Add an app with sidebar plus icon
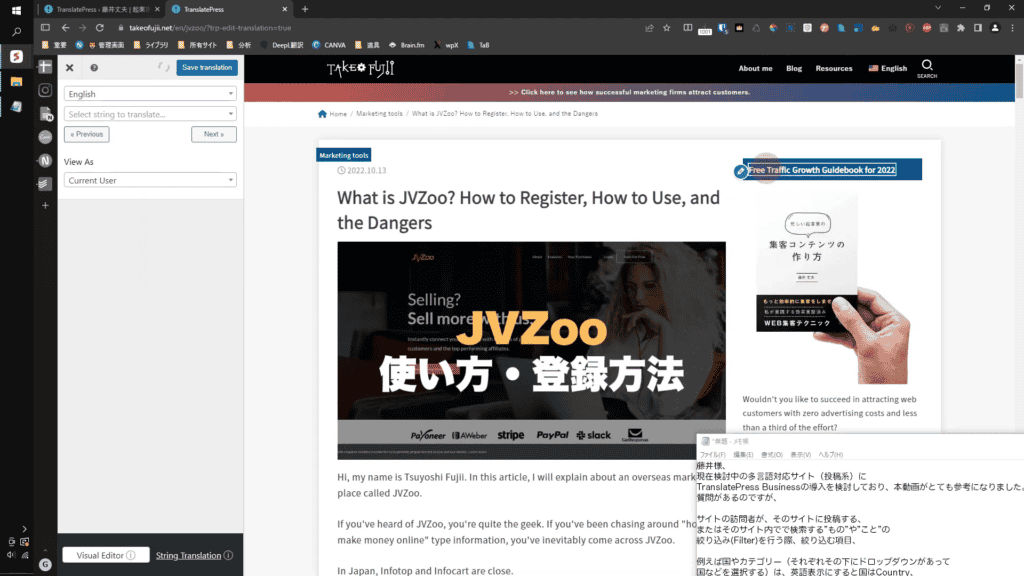Viewport: 1024px width, 576px height. [x=45, y=205]
